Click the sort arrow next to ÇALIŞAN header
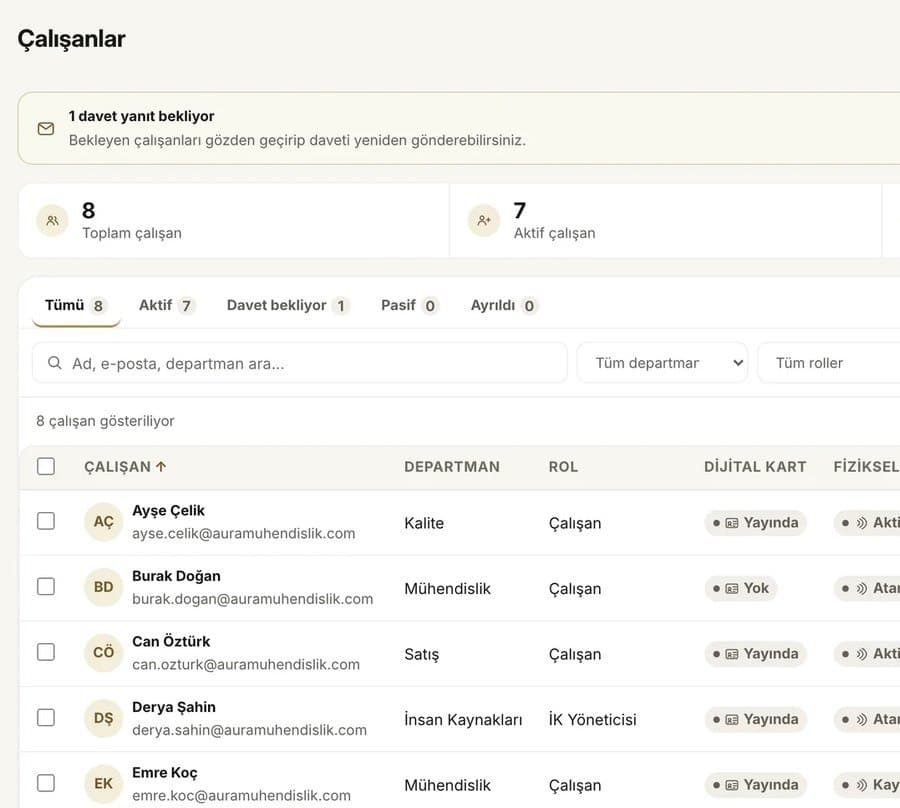This screenshot has width=900, height=808. tap(161, 467)
